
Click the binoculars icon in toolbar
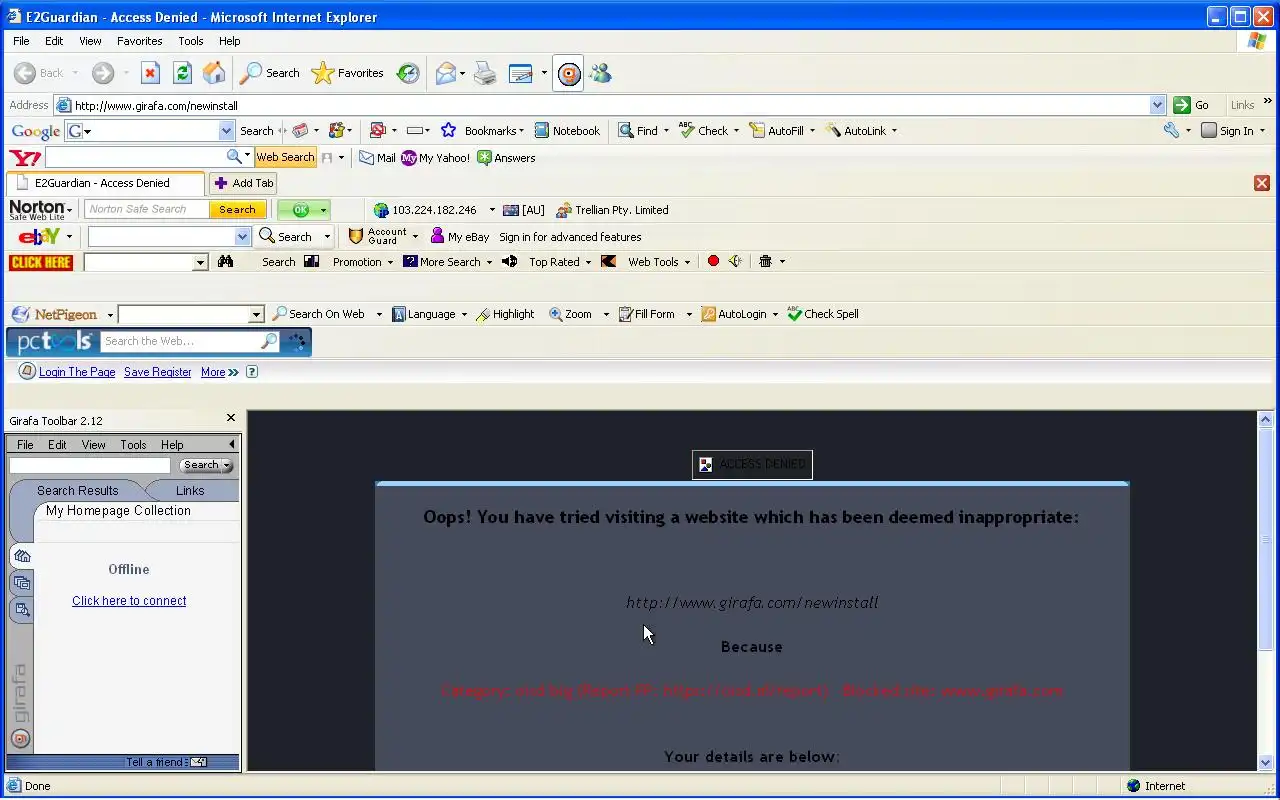226,262
